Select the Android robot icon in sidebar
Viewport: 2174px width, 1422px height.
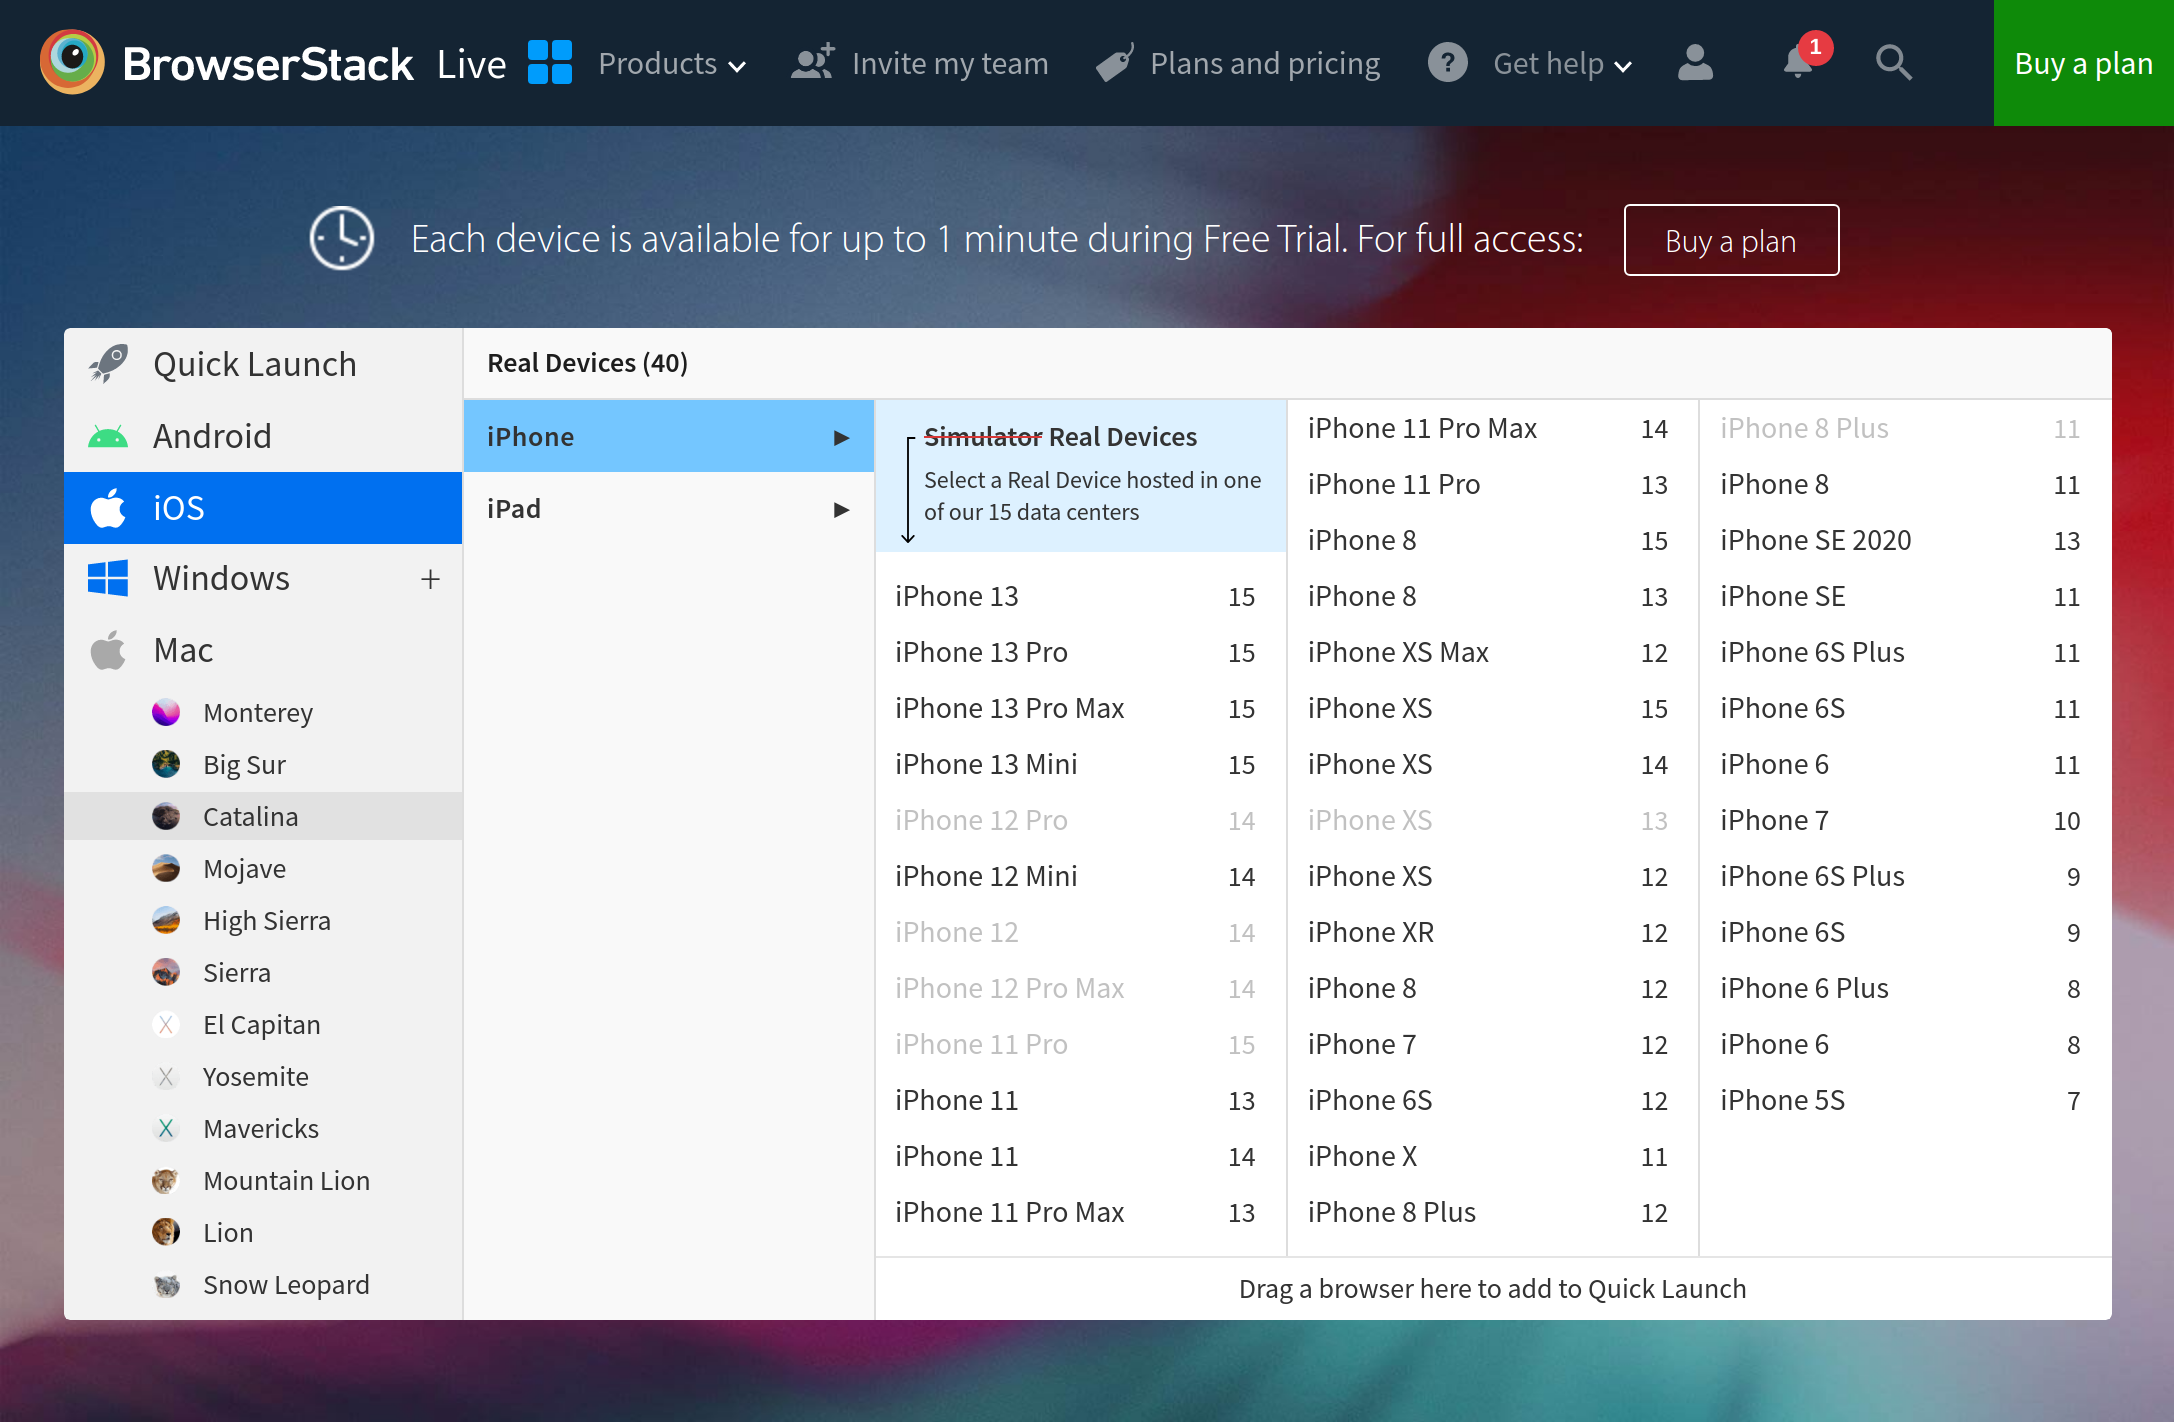(x=110, y=435)
